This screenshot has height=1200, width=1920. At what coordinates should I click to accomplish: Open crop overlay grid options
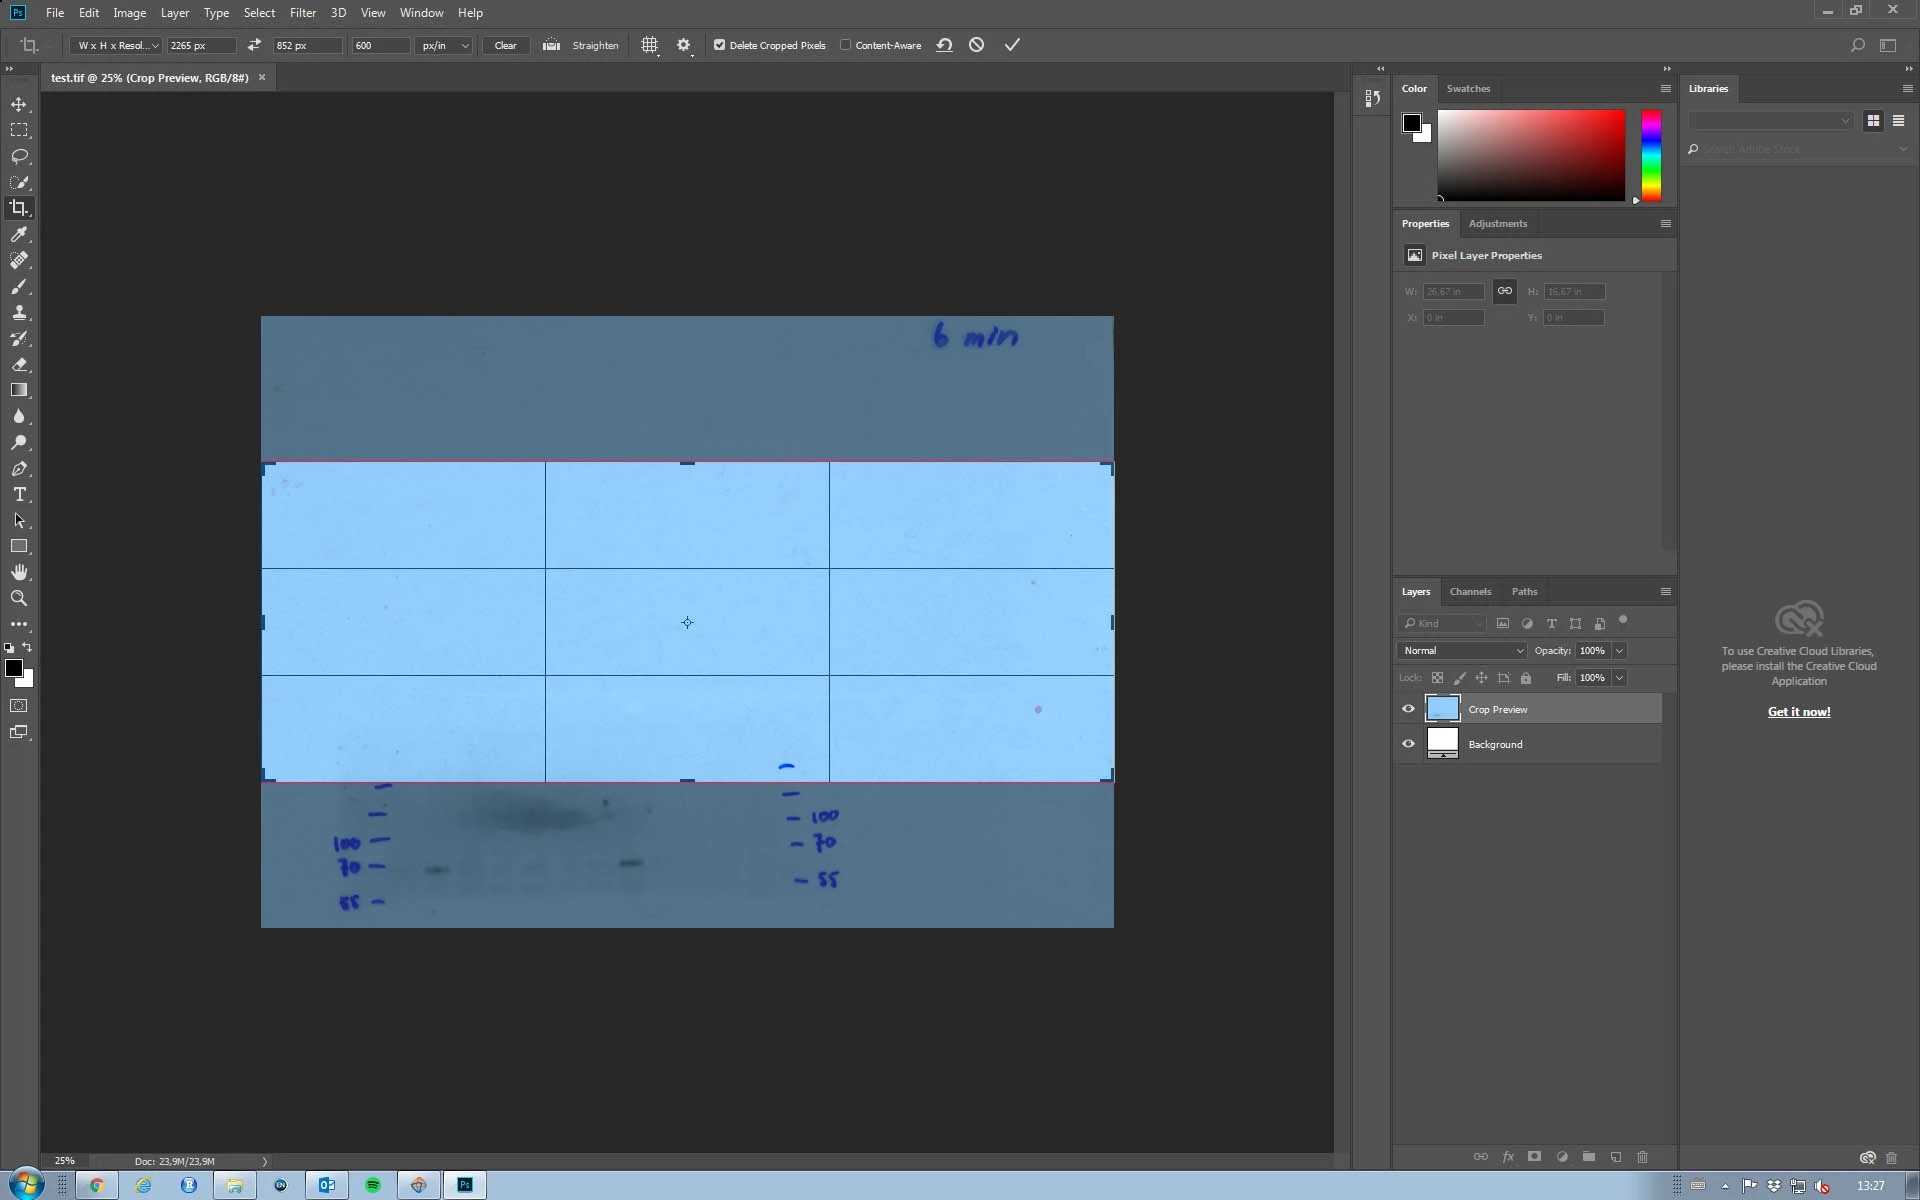click(x=650, y=45)
